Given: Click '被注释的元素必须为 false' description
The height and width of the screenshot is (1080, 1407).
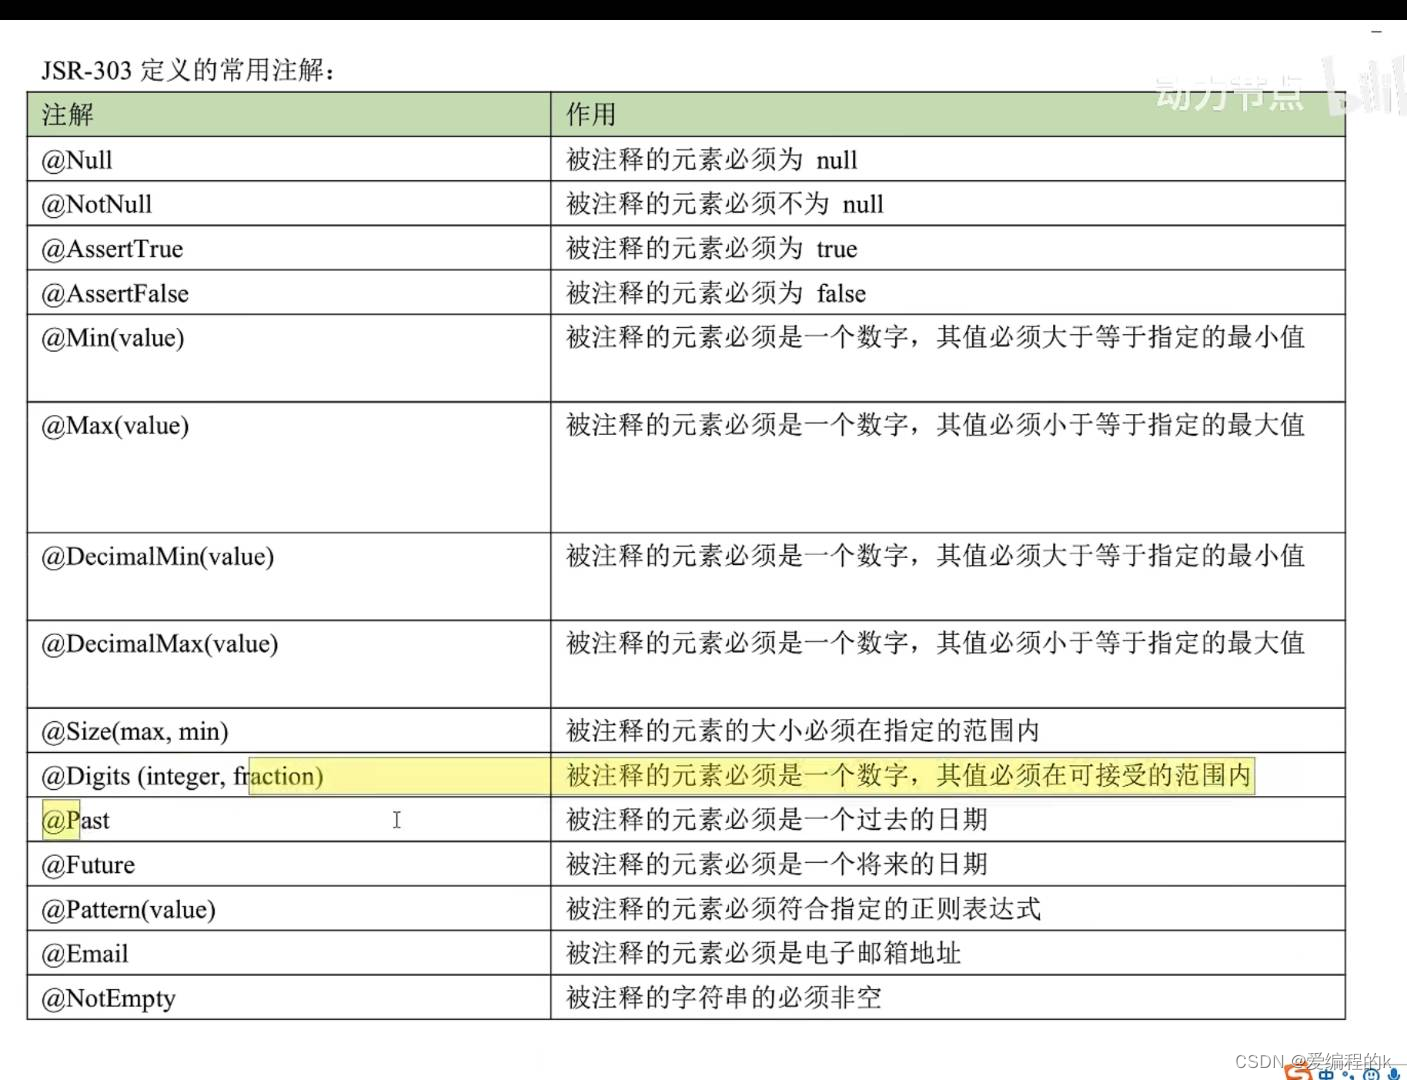Looking at the screenshot, I should pos(716,293).
